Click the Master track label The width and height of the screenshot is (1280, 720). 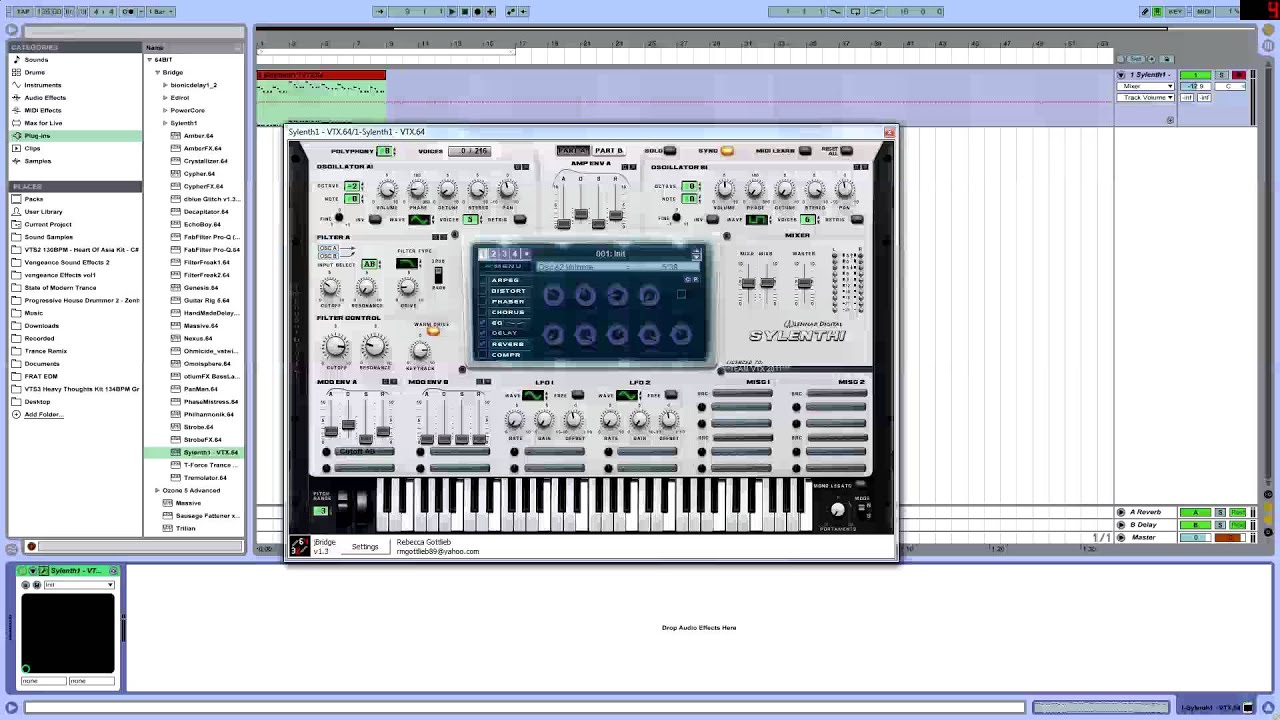[1143, 537]
